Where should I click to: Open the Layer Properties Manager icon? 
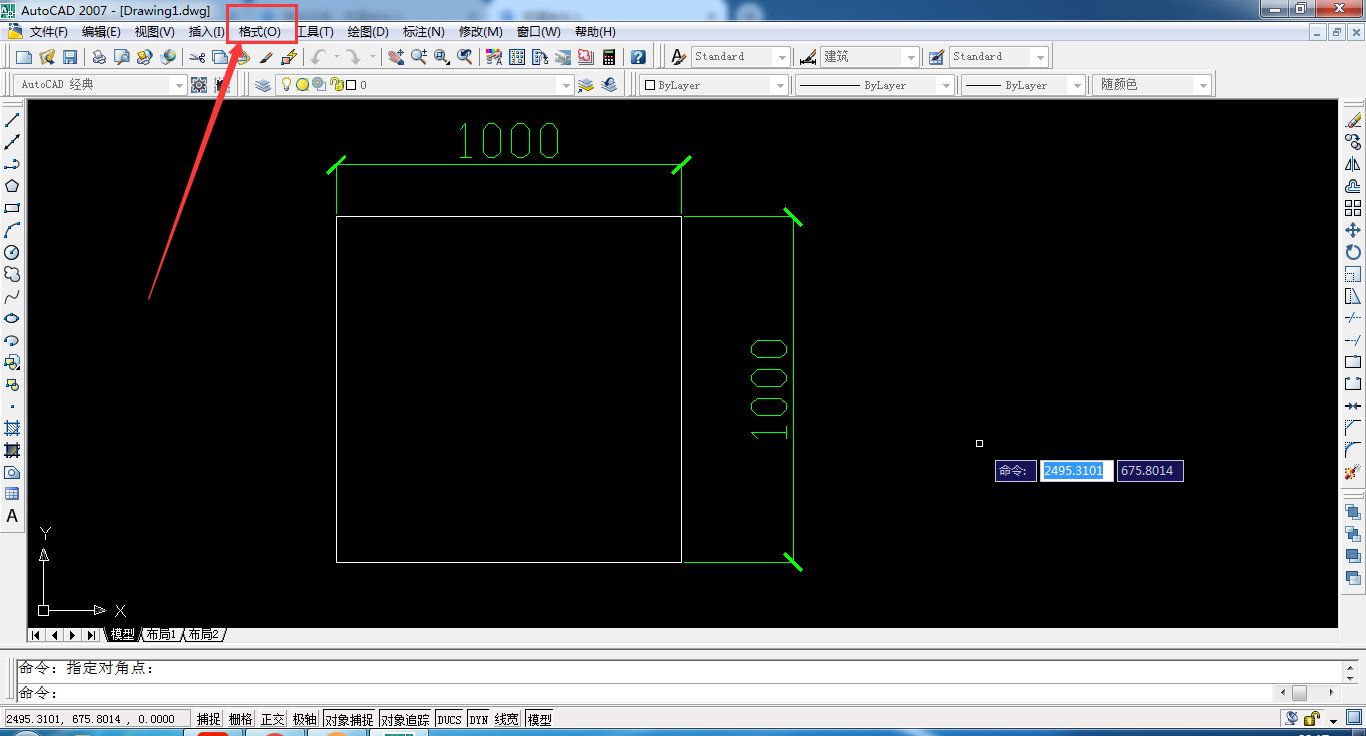(262, 85)
